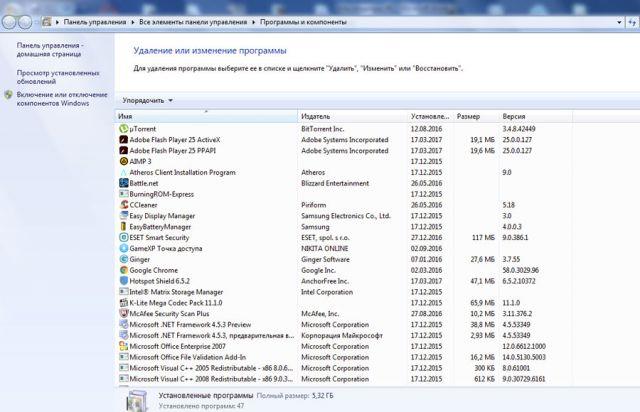This screenshot has height=412, width=640.
Task: Click the CCleaner icon in list
Action: point(123,204)
